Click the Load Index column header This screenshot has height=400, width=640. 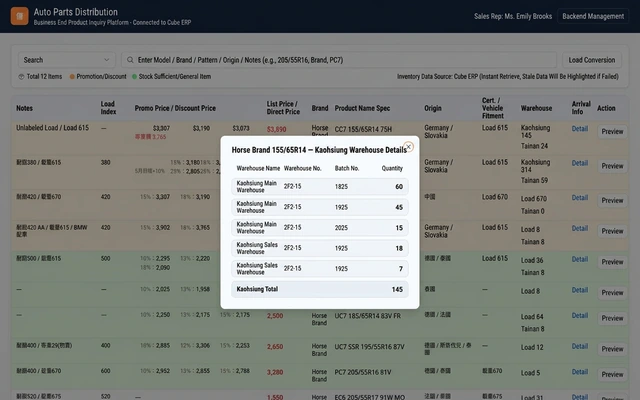point(108,108)
